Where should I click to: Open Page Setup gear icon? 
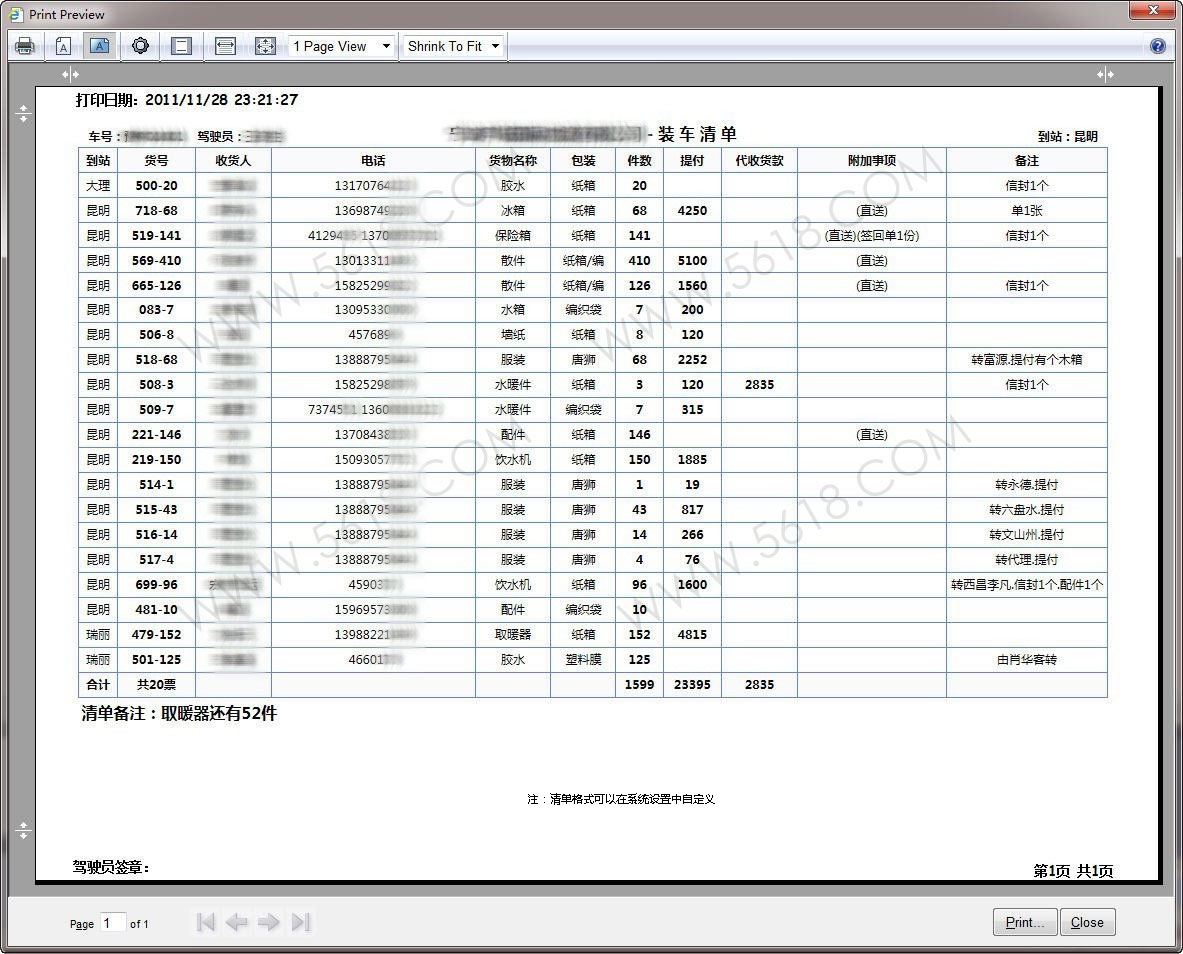click(140, 46)
